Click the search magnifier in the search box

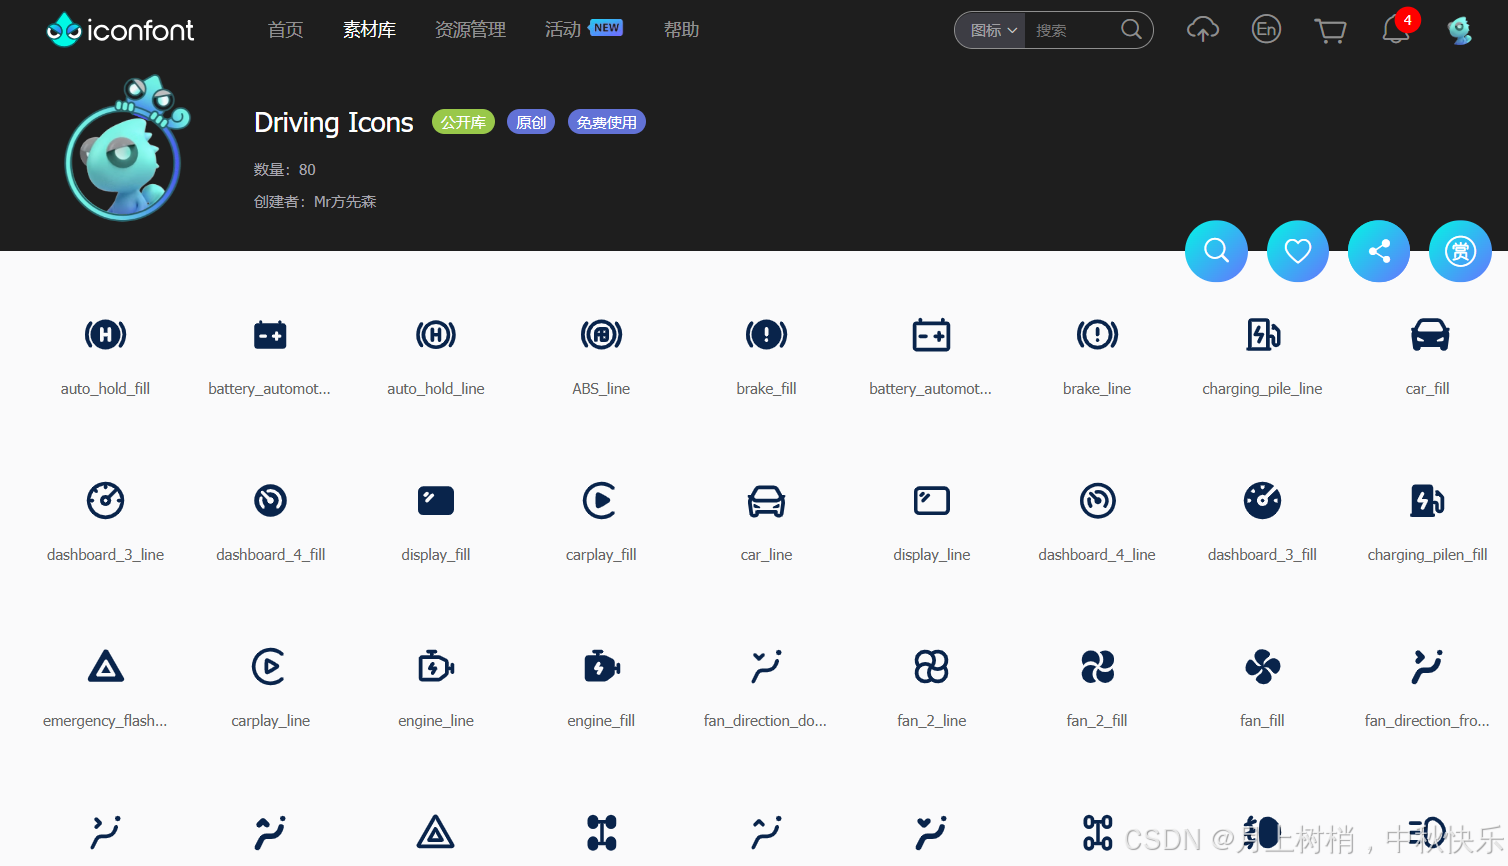pyautogui.click(x=1132, y=30)
